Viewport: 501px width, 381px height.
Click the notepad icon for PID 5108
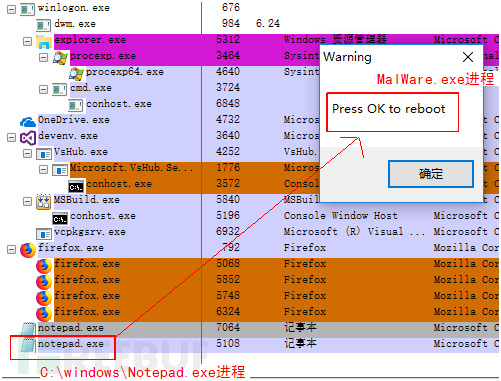(28, 345)
